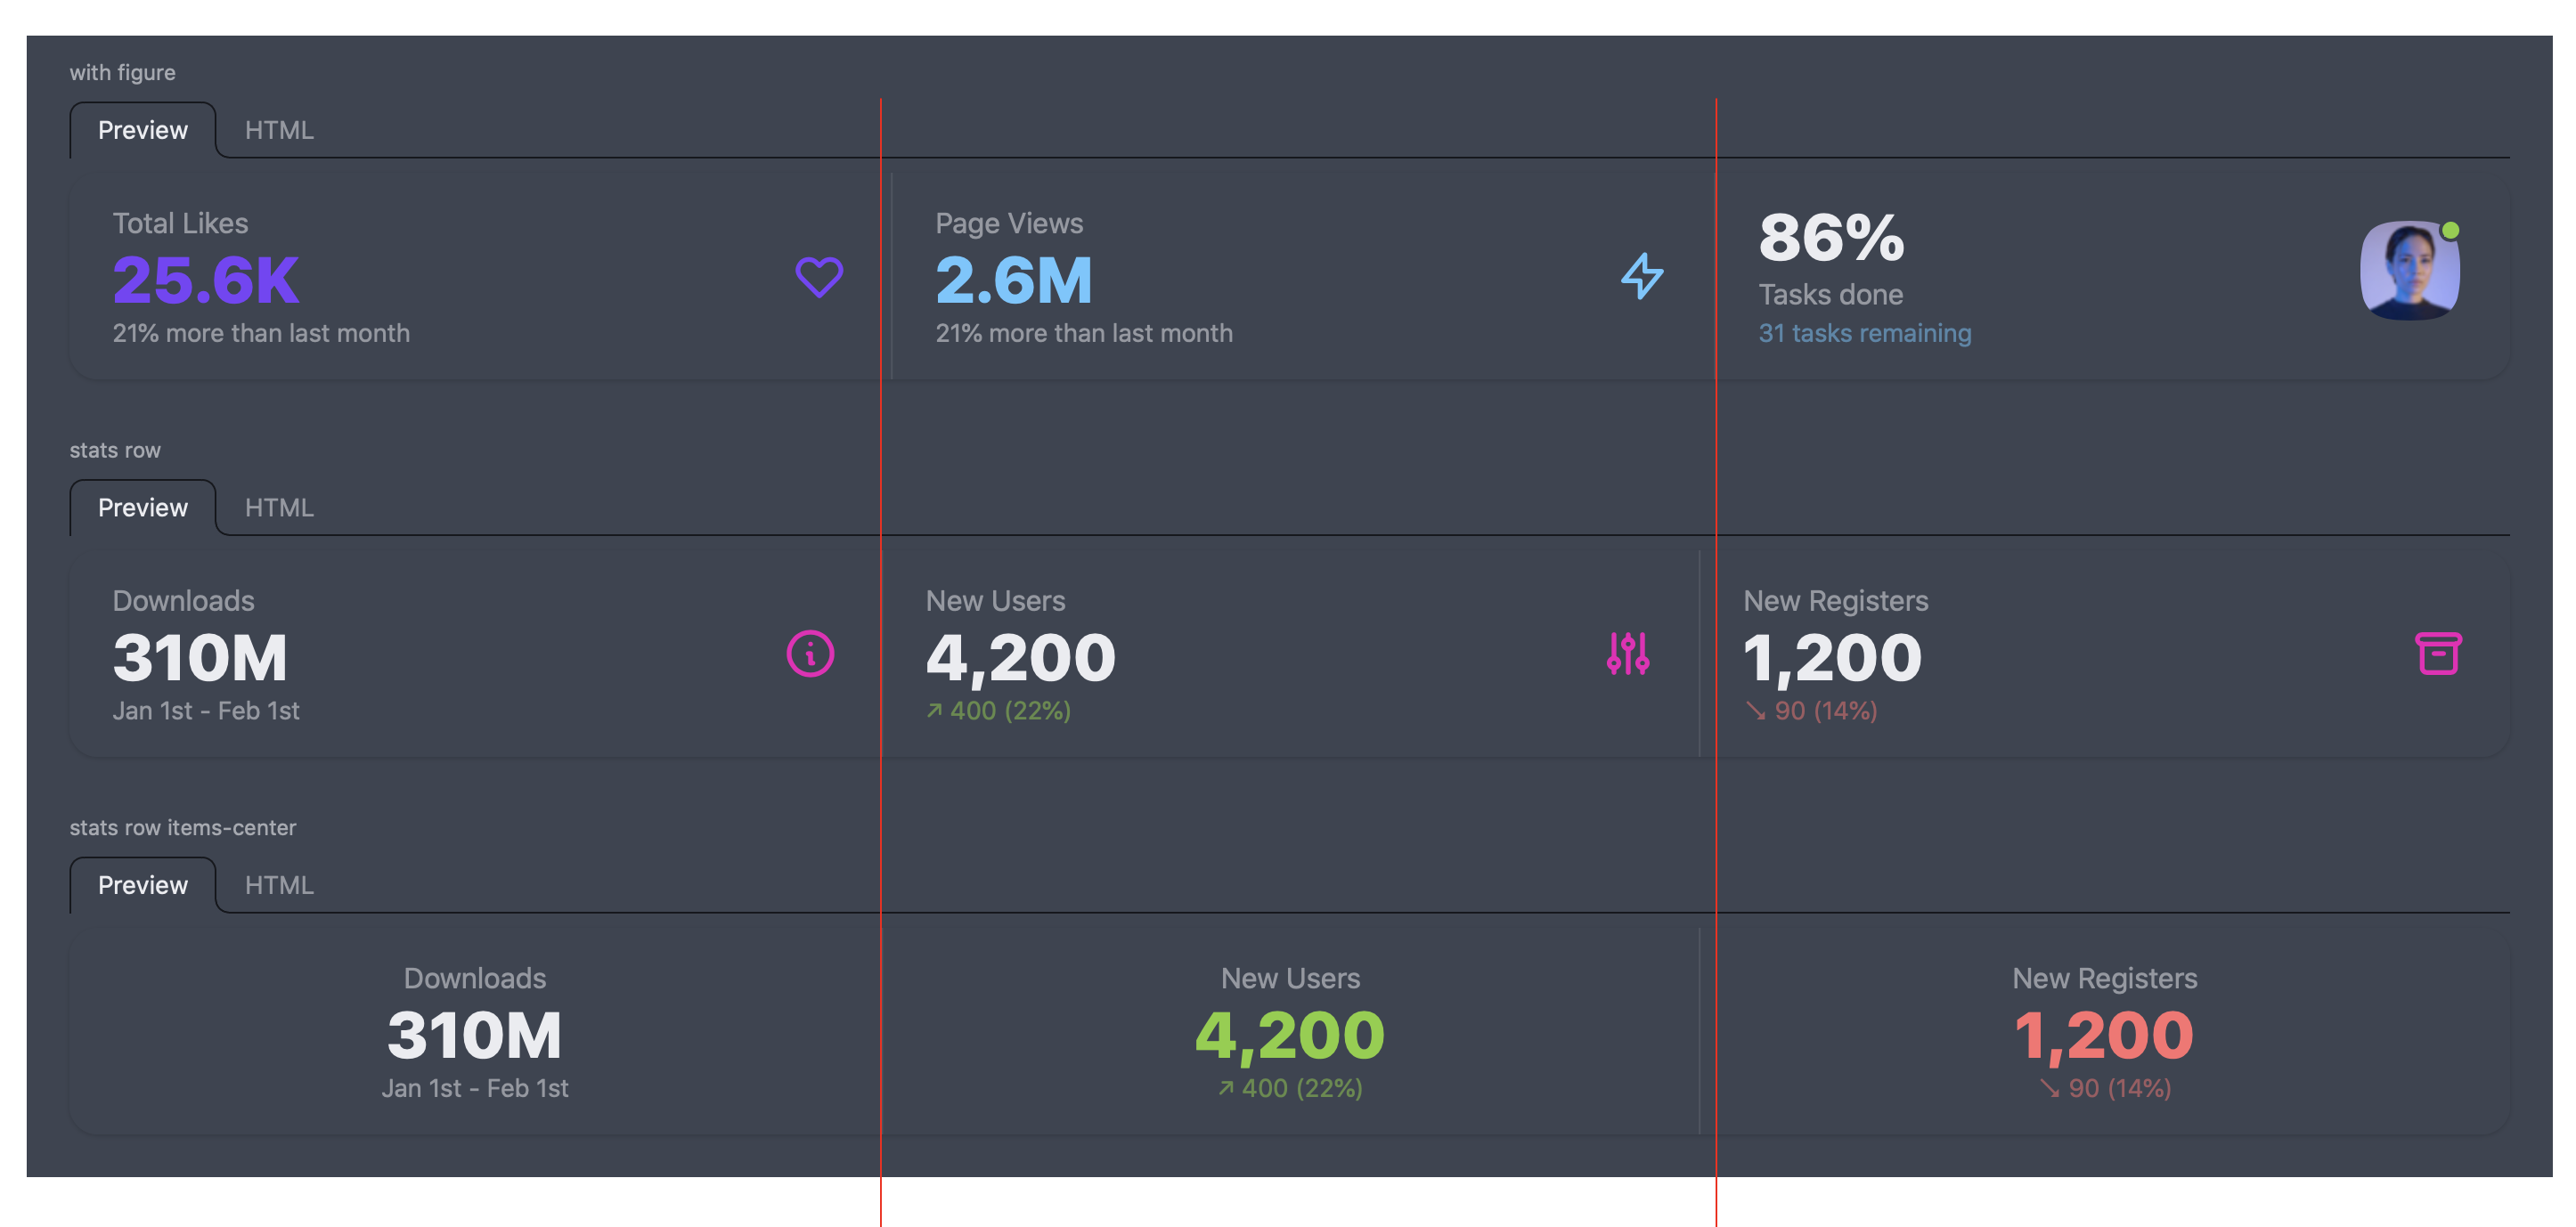Click the green 4,200 New Users figure
2576x1227 pixels.
point(1289,1035)
